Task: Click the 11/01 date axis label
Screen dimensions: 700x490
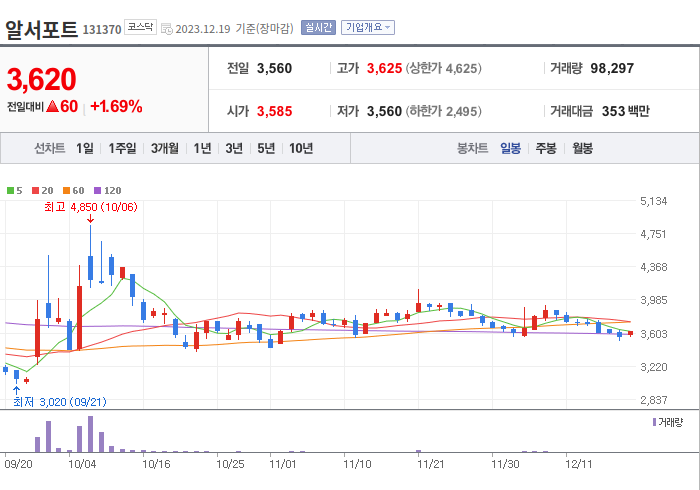Action: pos(283,464)
